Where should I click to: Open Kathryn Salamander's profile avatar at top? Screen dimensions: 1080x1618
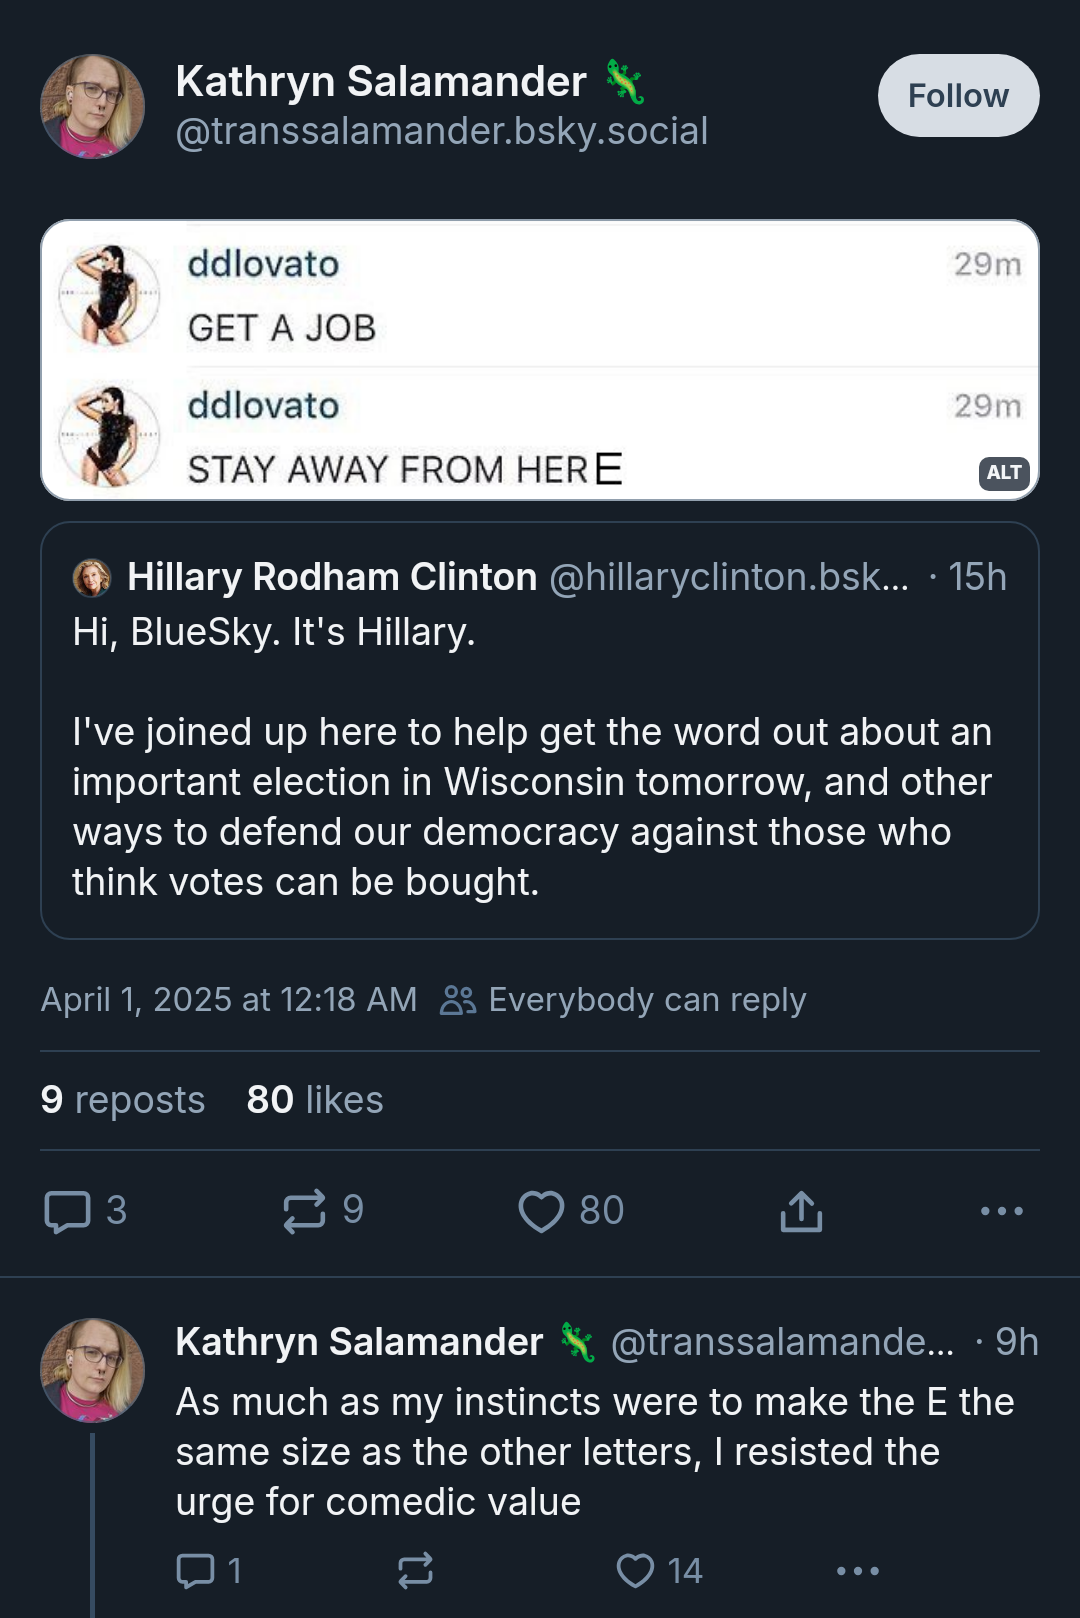coord(92,106)
